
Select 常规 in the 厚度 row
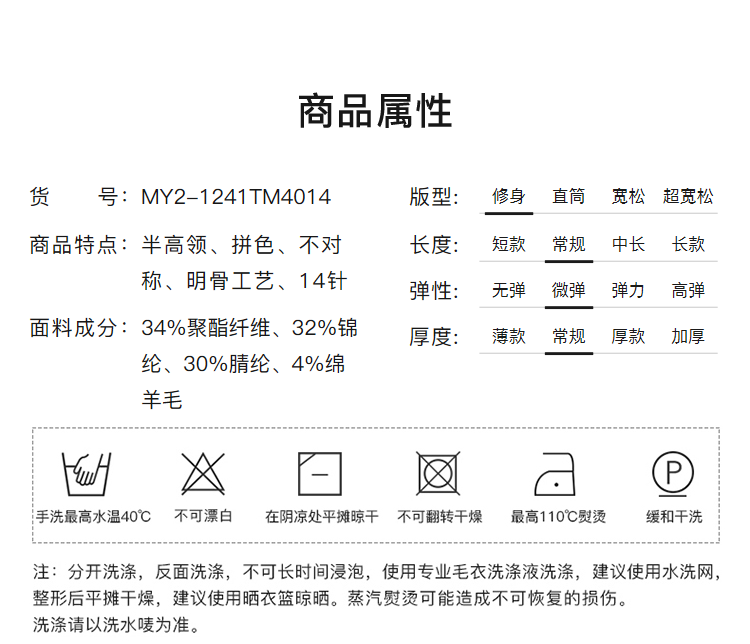pyautogui.click(x=568, y=337)
